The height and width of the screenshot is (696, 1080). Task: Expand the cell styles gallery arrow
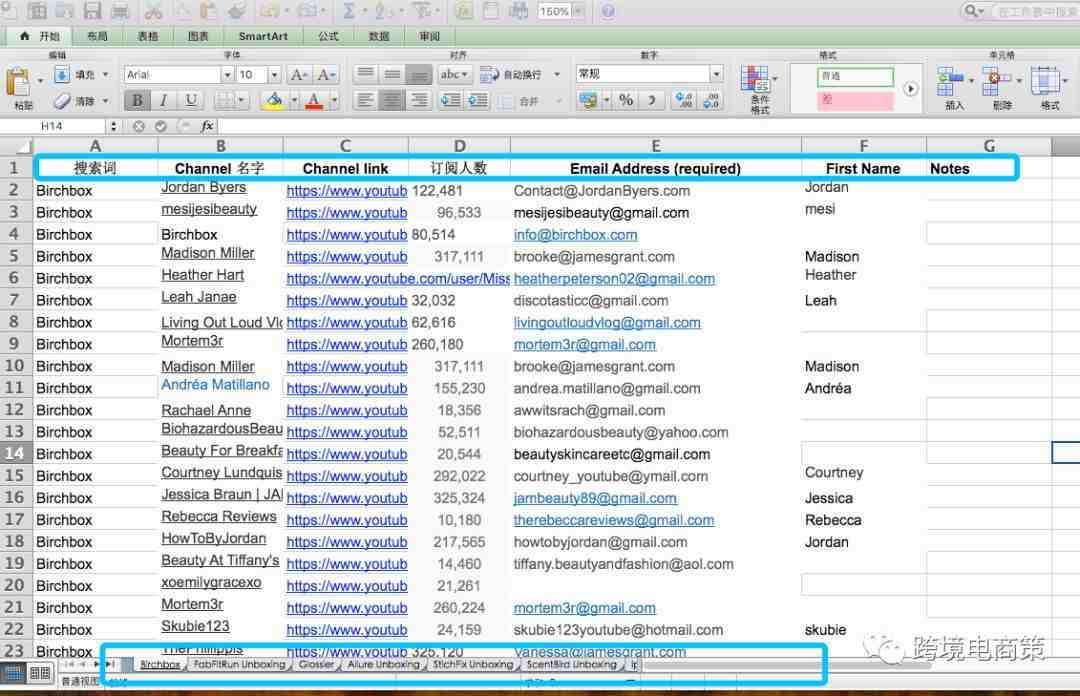[x=910, y=89]
